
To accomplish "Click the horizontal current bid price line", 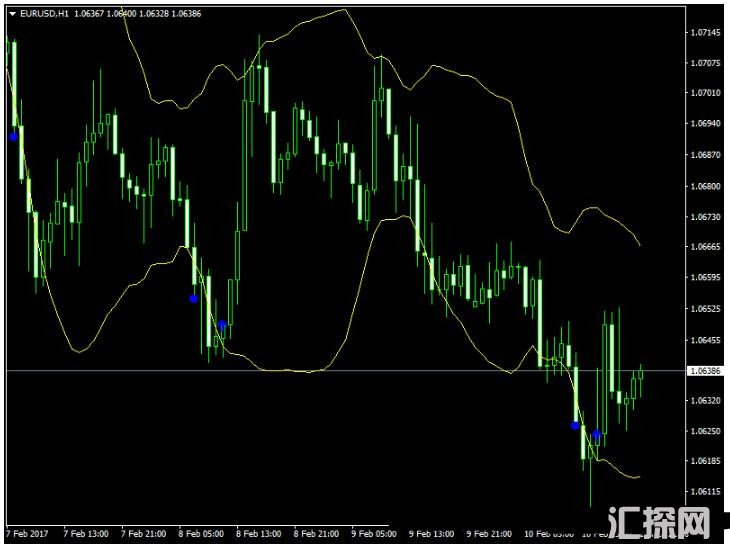I will 346,371.
